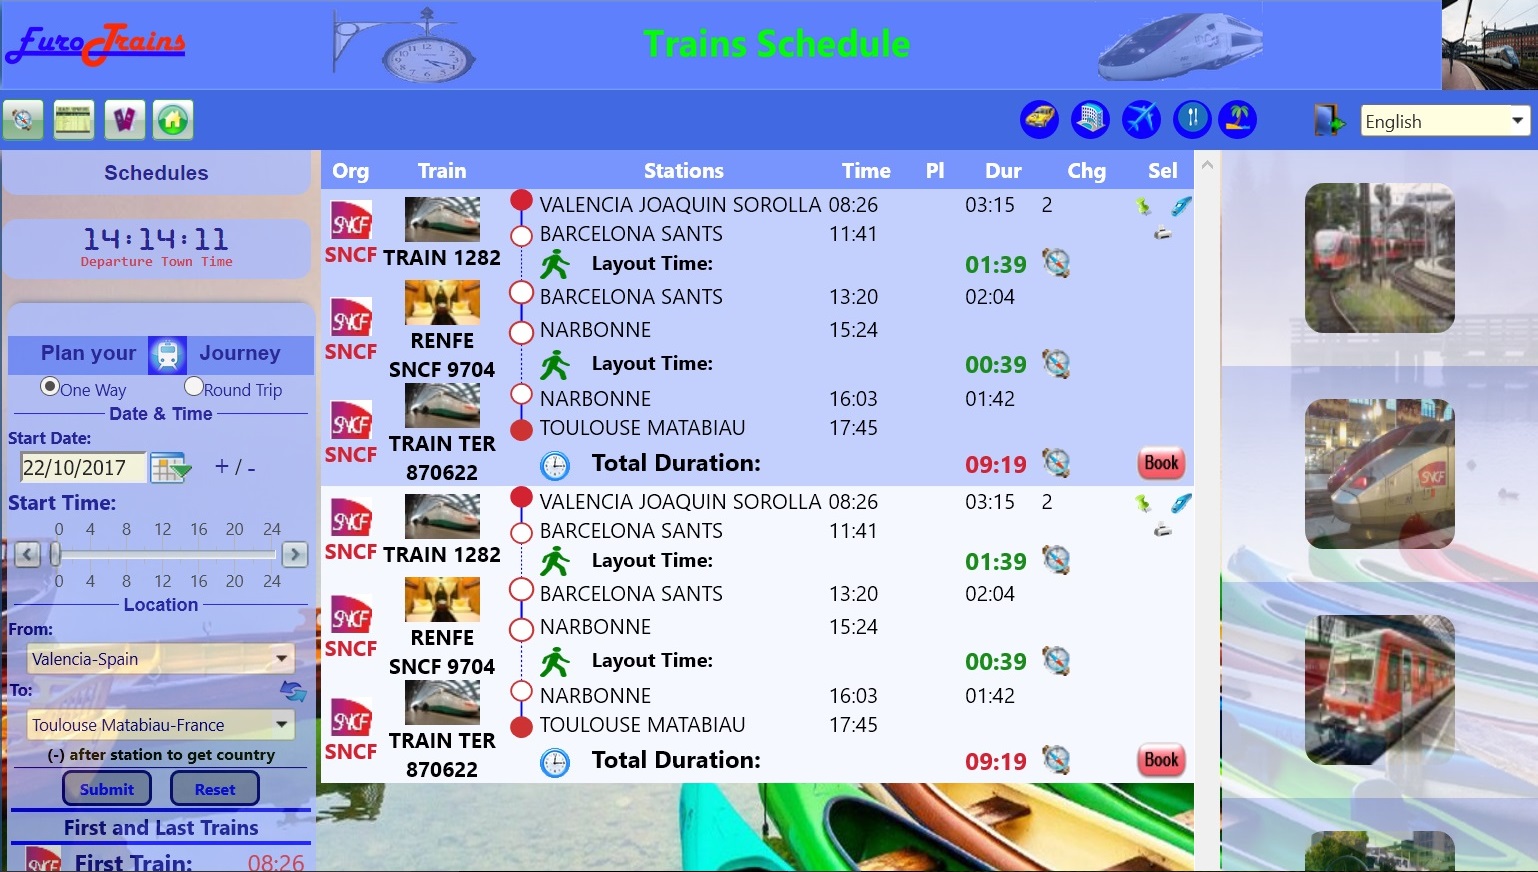Click the results scrollbar up arrow
Viewport: 1538px width, 872px height.
click(x=1207, y=165)
